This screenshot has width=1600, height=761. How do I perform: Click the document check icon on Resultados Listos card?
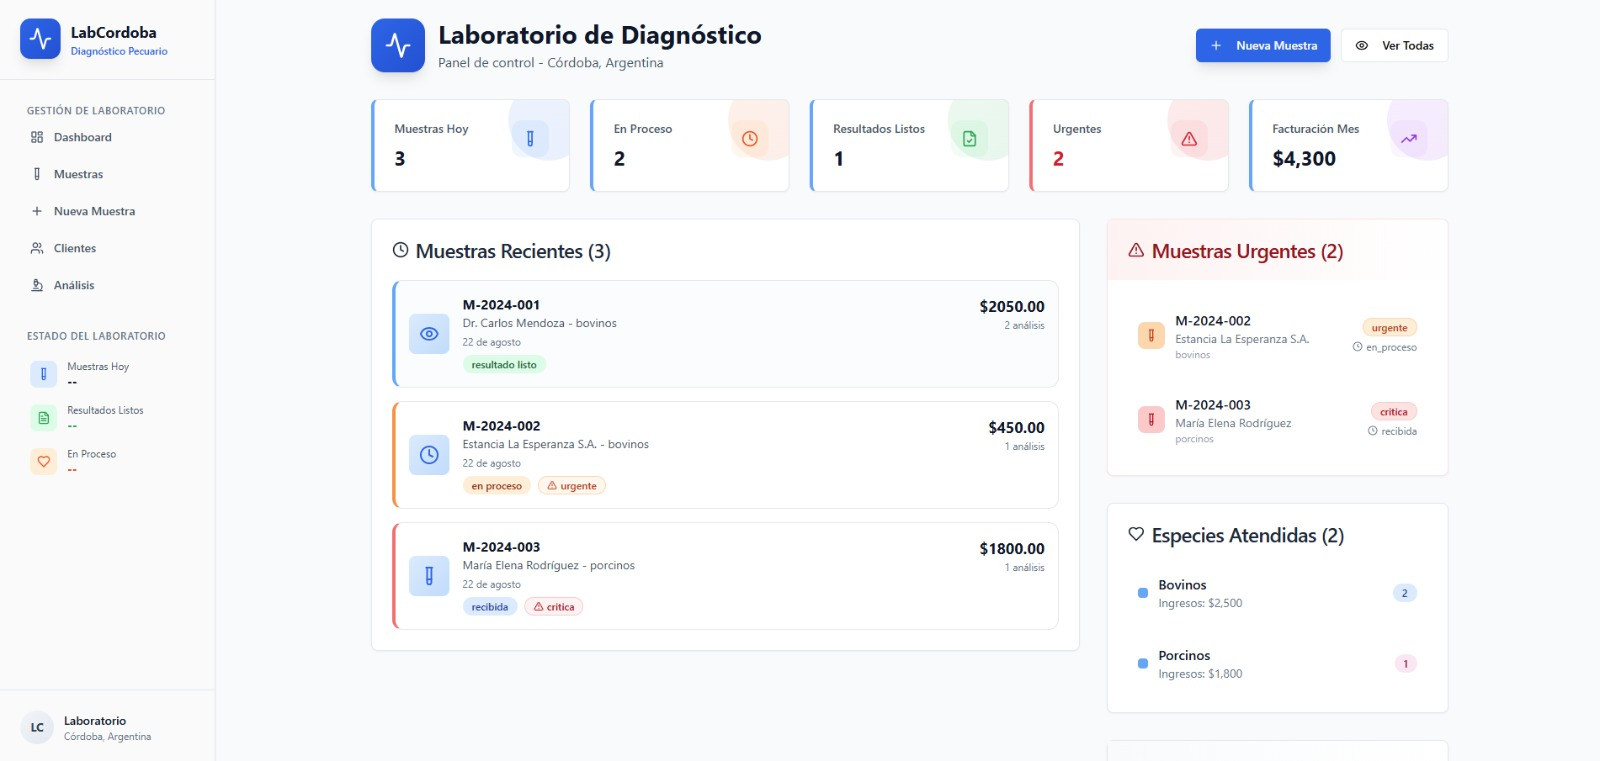(x=969, y=139)
